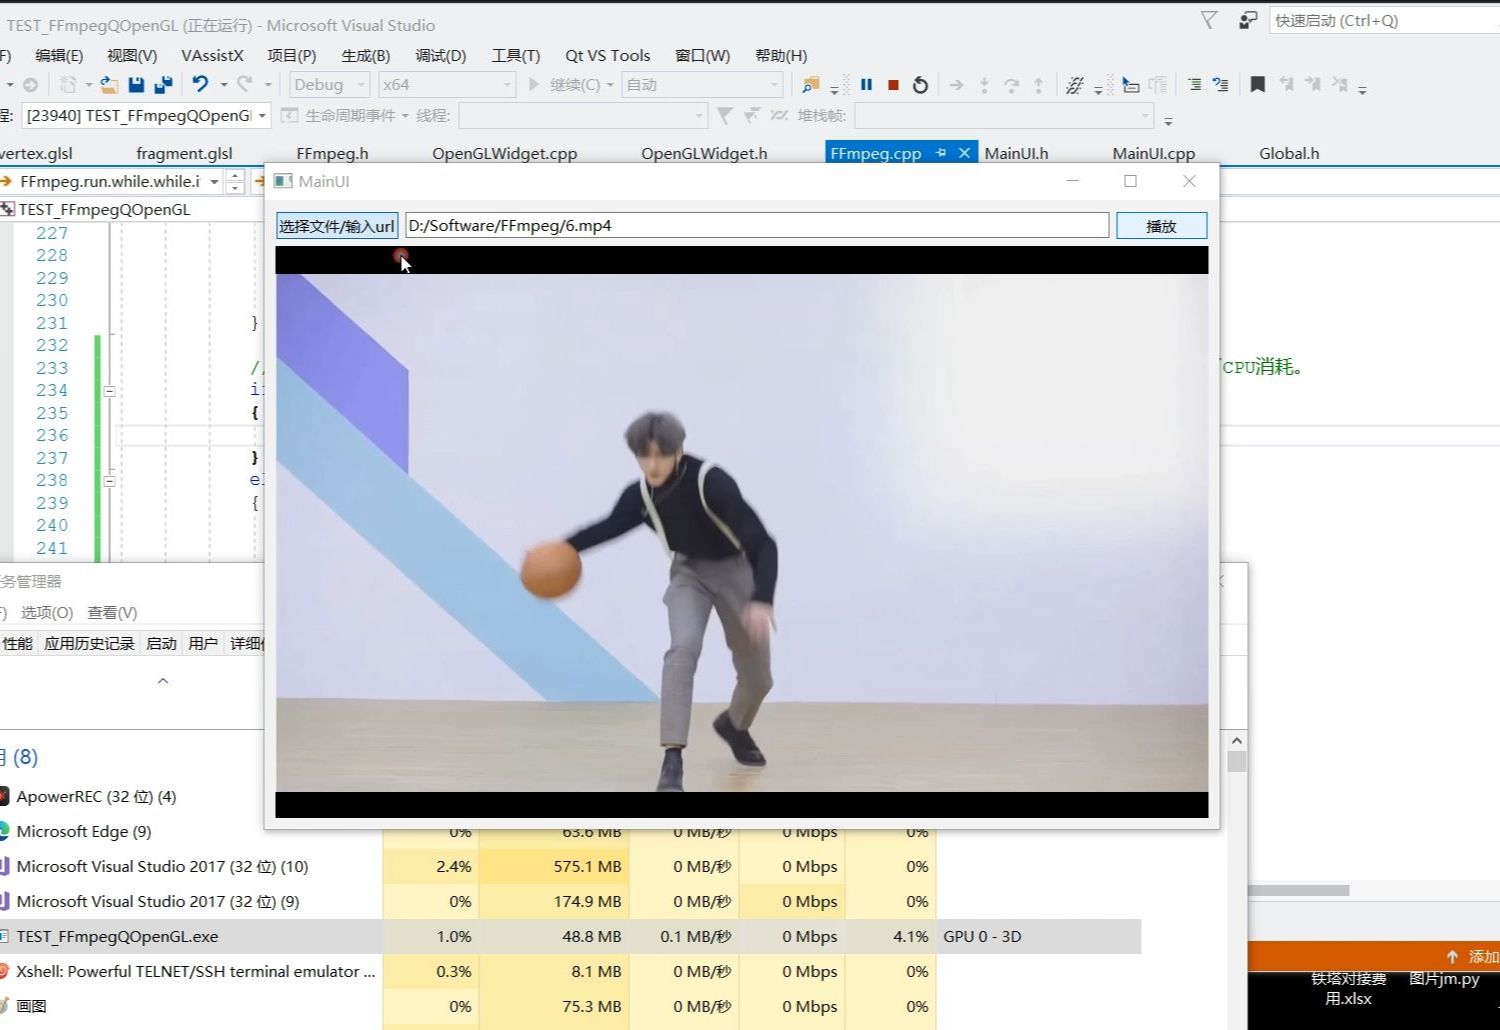
Task: Stop debugging with red square icon
Action: (x=893, y=85)
